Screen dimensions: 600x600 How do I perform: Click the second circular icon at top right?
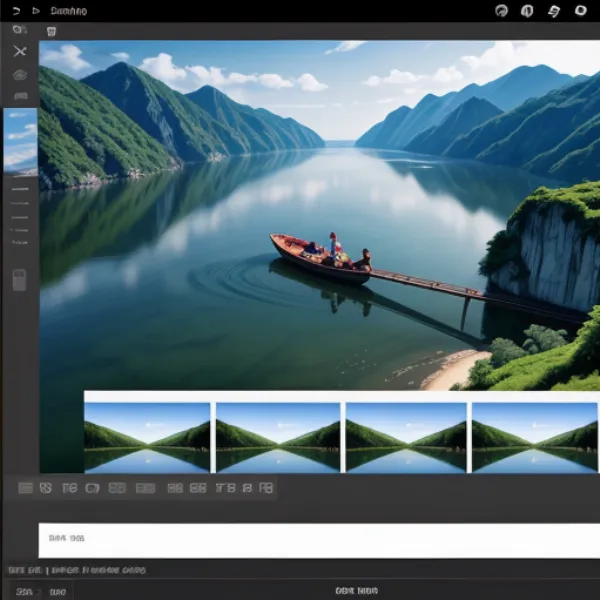[528, 11]
